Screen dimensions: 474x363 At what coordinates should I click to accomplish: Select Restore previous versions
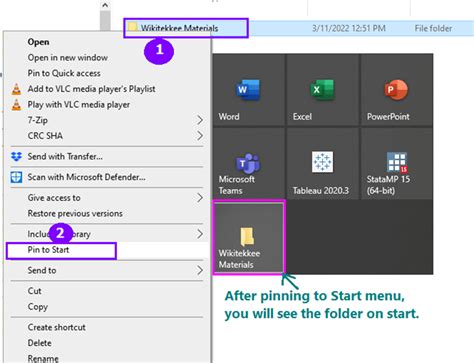click(x=75, y=213)
